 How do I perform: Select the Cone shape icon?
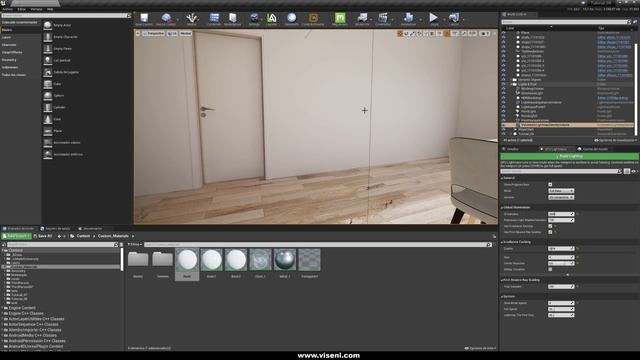point(48,119)
